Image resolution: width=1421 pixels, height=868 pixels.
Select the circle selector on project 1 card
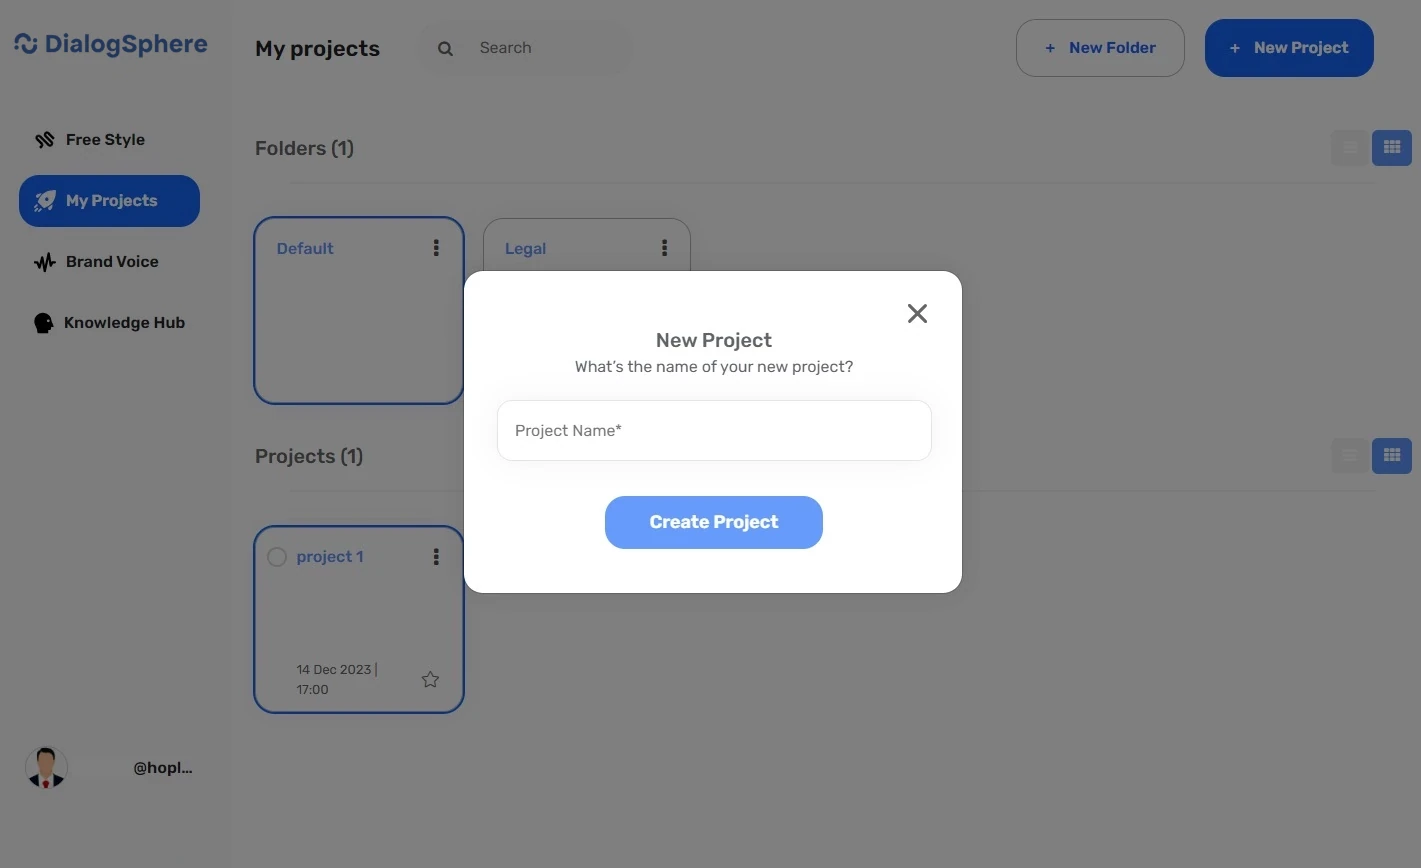pyautogui.click(x=277, y=556)
